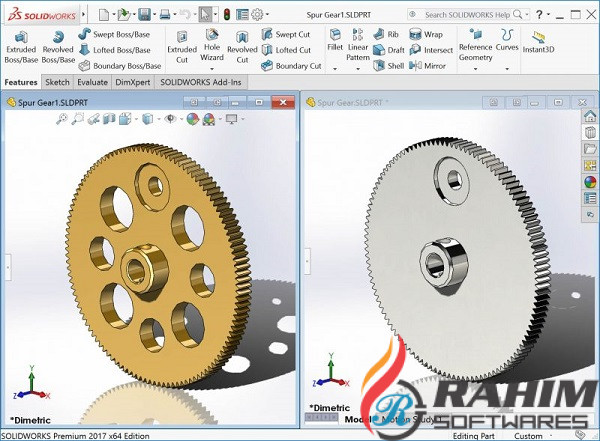
Task: Use the Shell feature
Action: [x=388, y=66]
